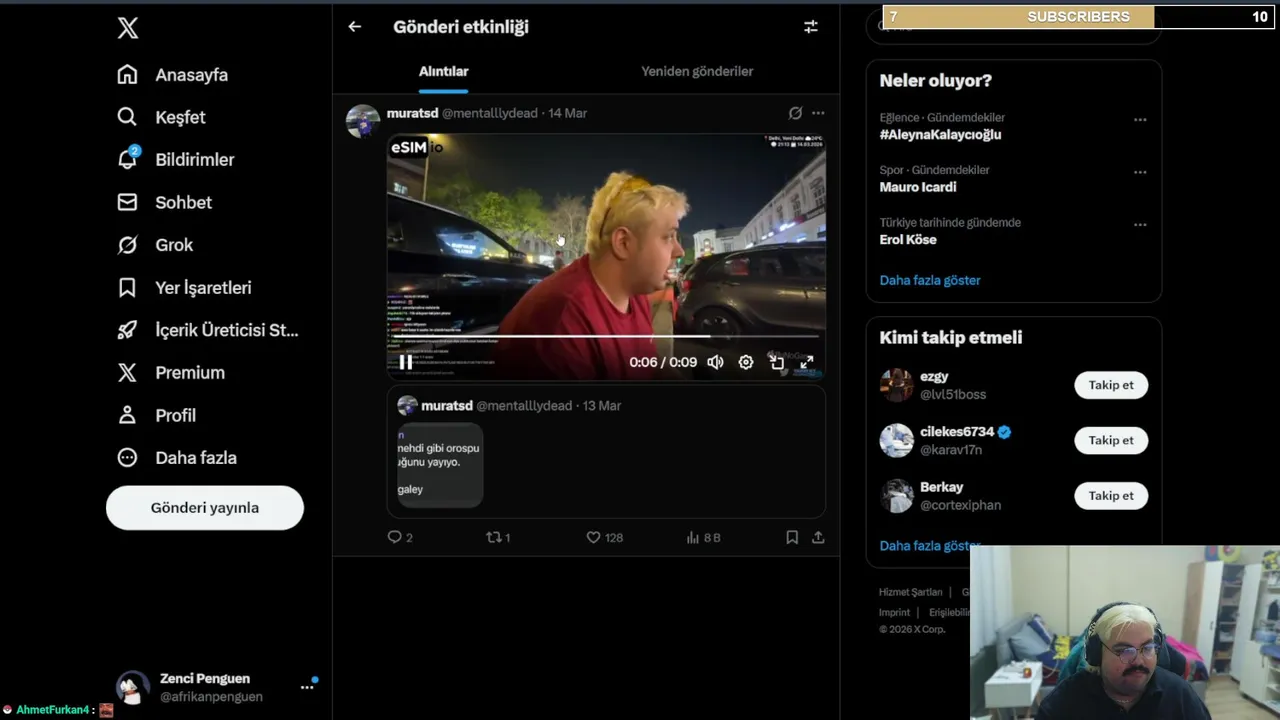1280x720 pixels.
Task: Repost using the retweet icon
Action: click(493, 537)
